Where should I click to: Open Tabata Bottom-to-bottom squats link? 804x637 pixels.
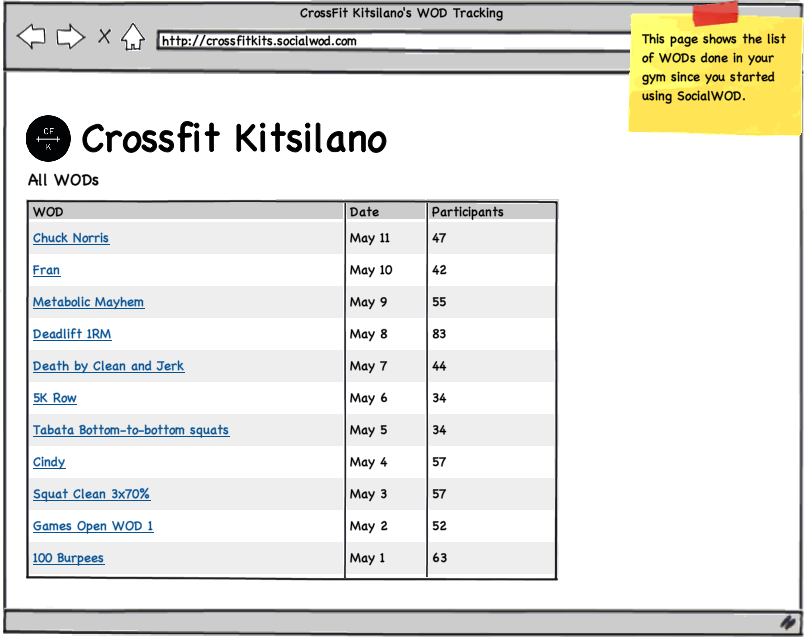[x=131, y=430]
